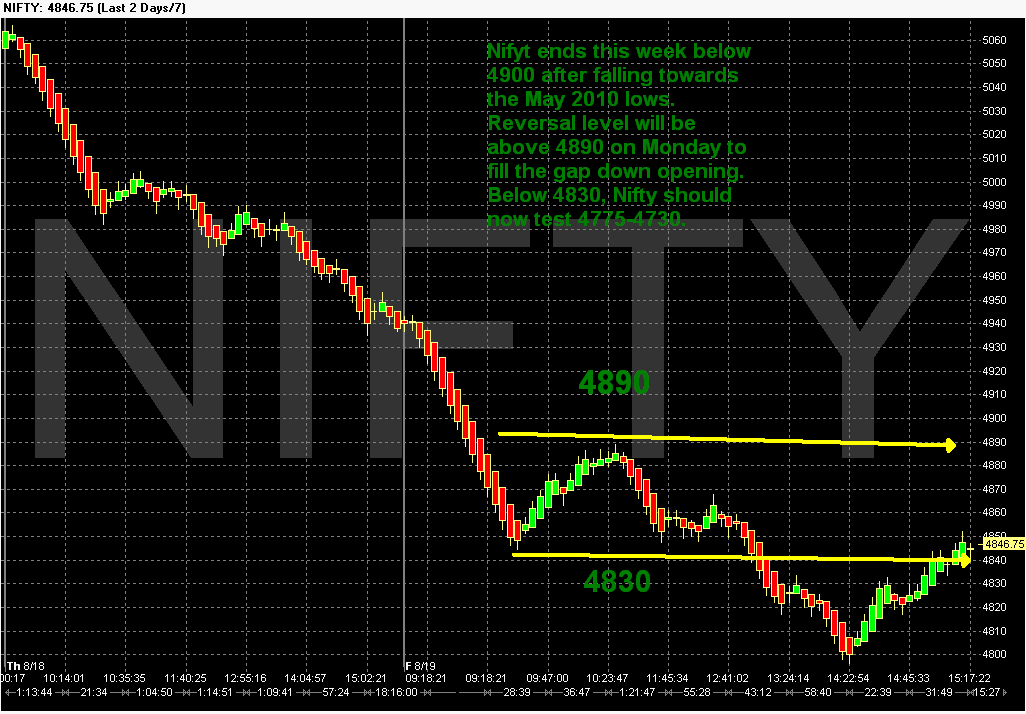Click the 1:09:41 interval duration
The height and width of the screenshot is (714, 1026).
tap(275, 692)
